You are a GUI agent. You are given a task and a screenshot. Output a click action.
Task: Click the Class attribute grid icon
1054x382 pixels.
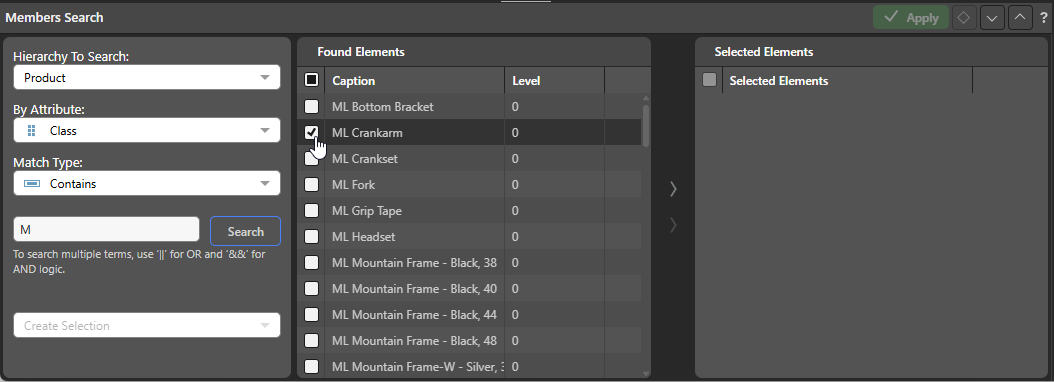click(x=31, y=130)
